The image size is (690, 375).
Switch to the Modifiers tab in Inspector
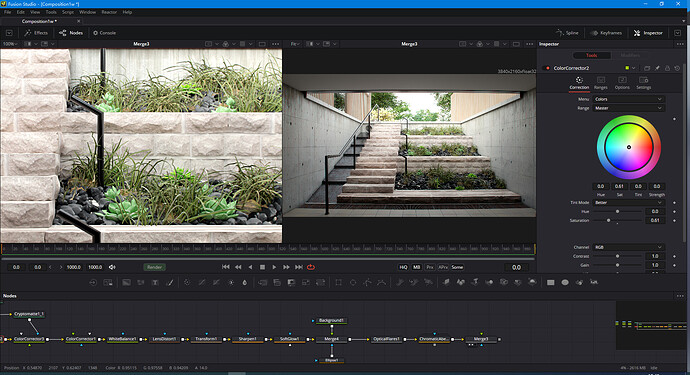(630, 55)
